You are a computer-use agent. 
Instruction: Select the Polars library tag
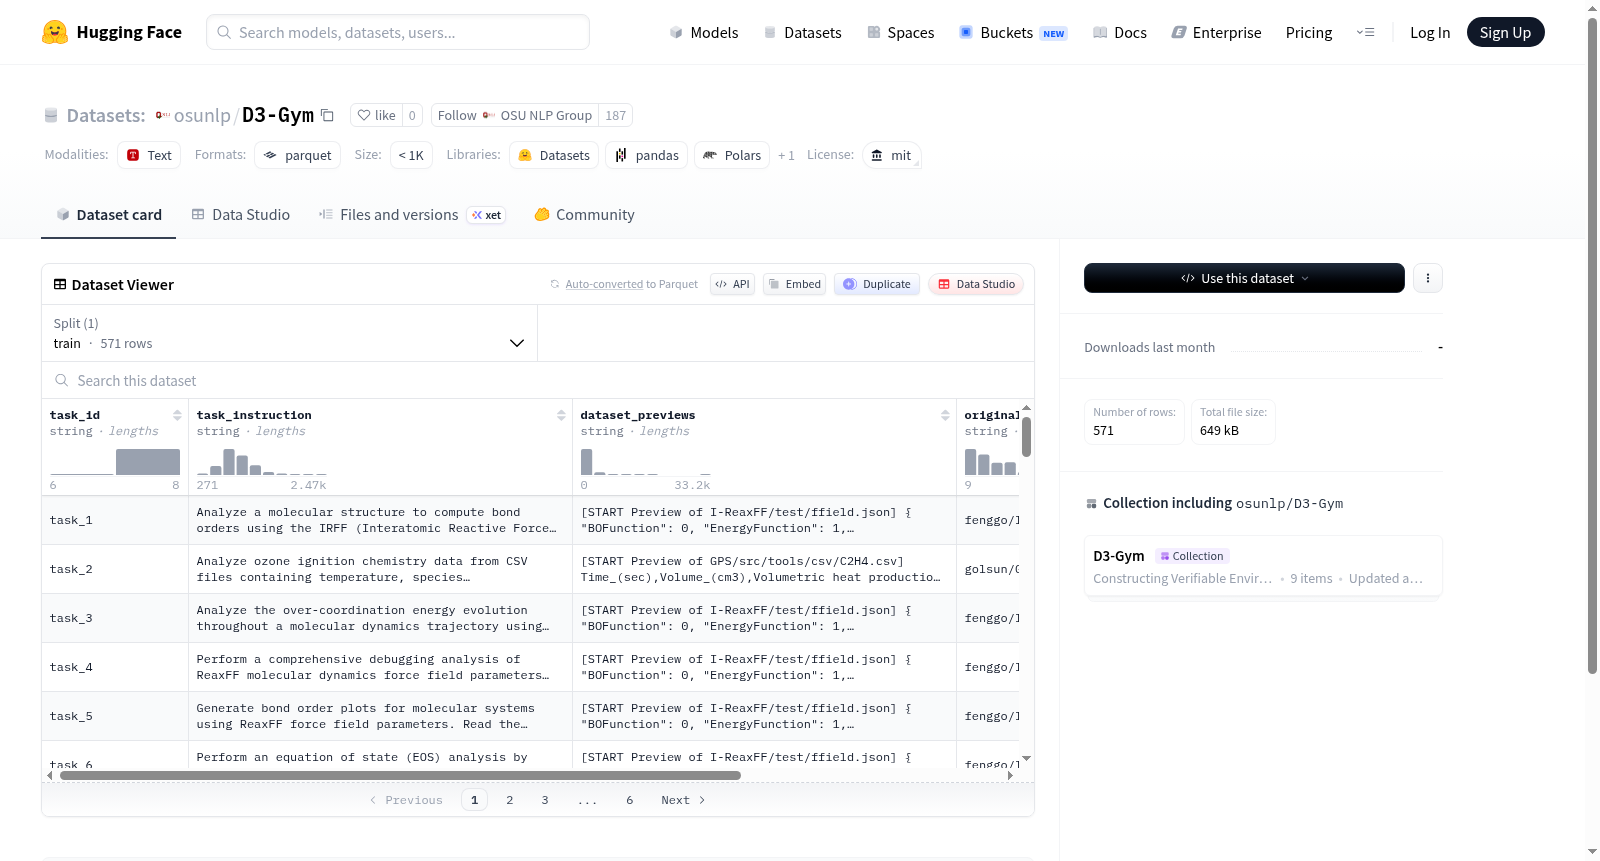(x=732, y=155)
